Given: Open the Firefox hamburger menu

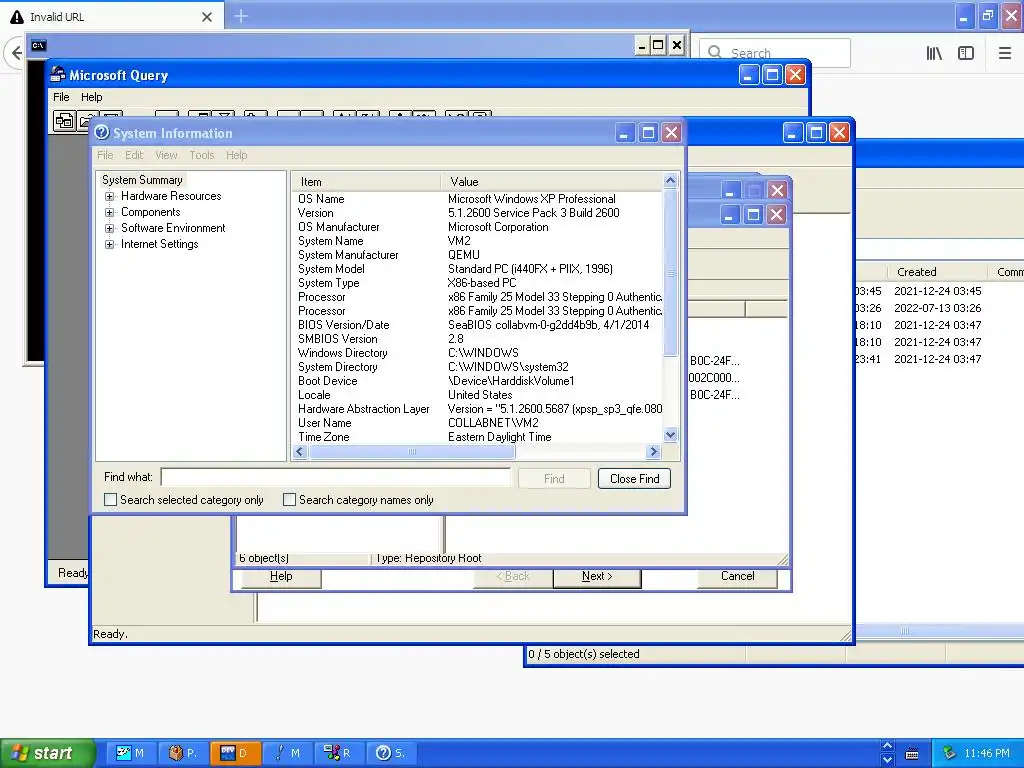Looking at the screenshot, I should coord(1004,53).
